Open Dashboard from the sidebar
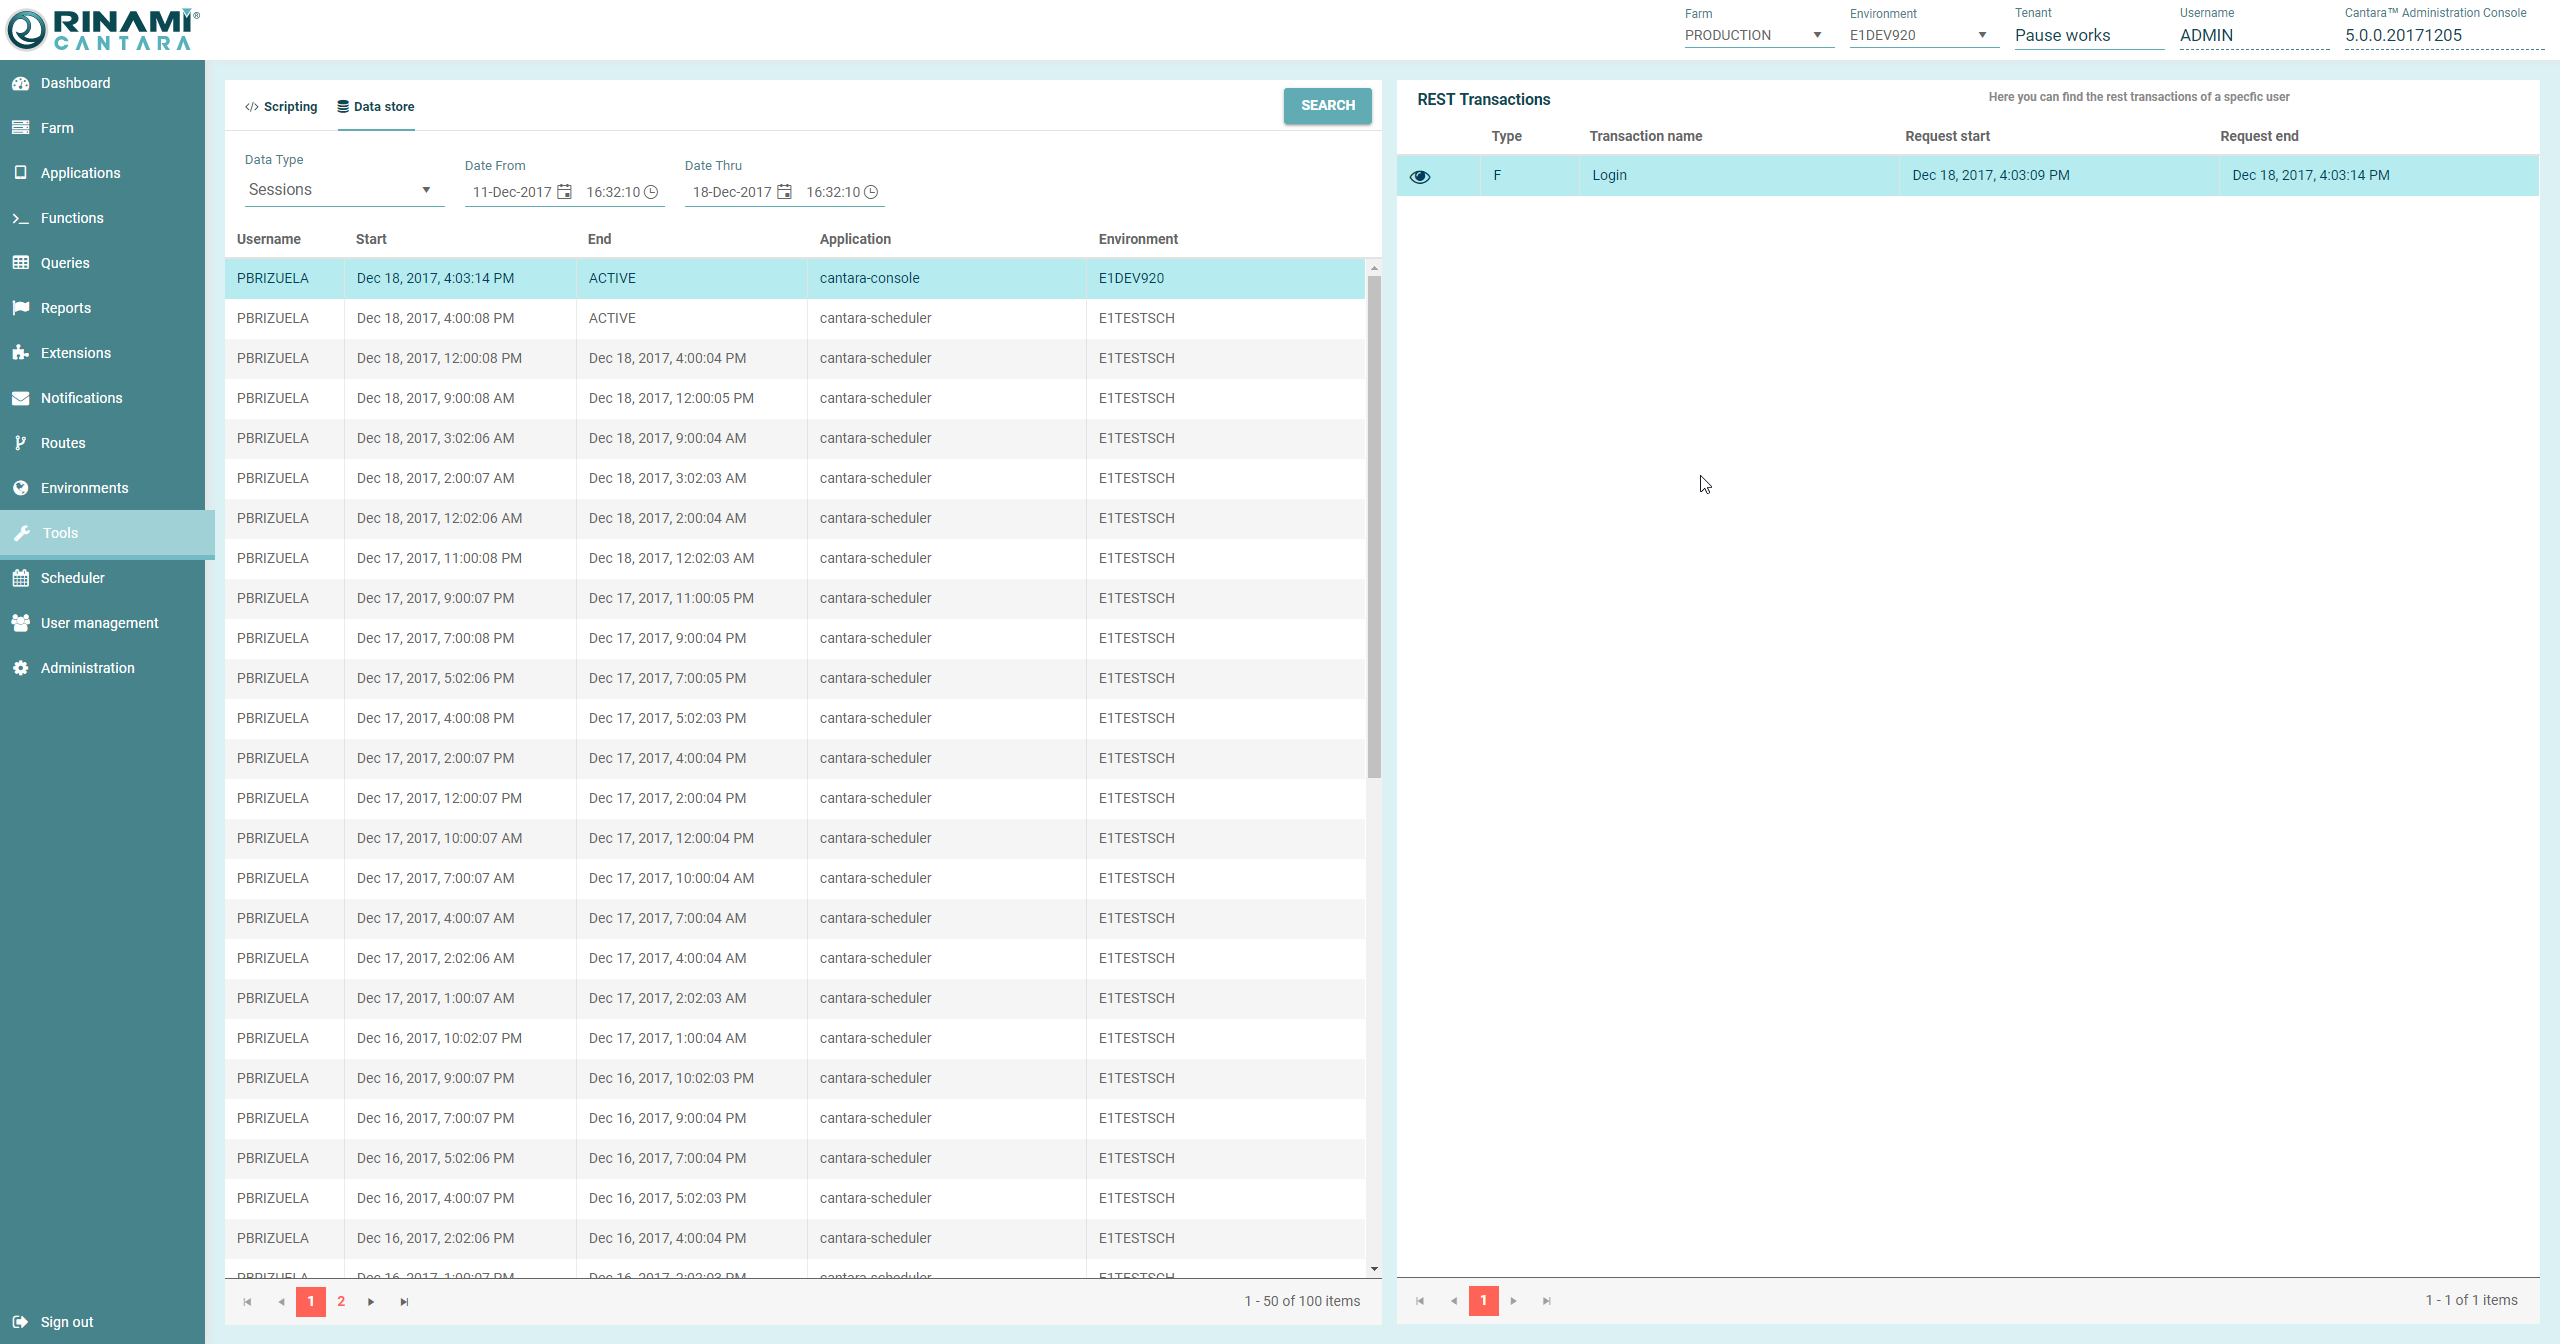The image size is (2560, 1344). 75,83
